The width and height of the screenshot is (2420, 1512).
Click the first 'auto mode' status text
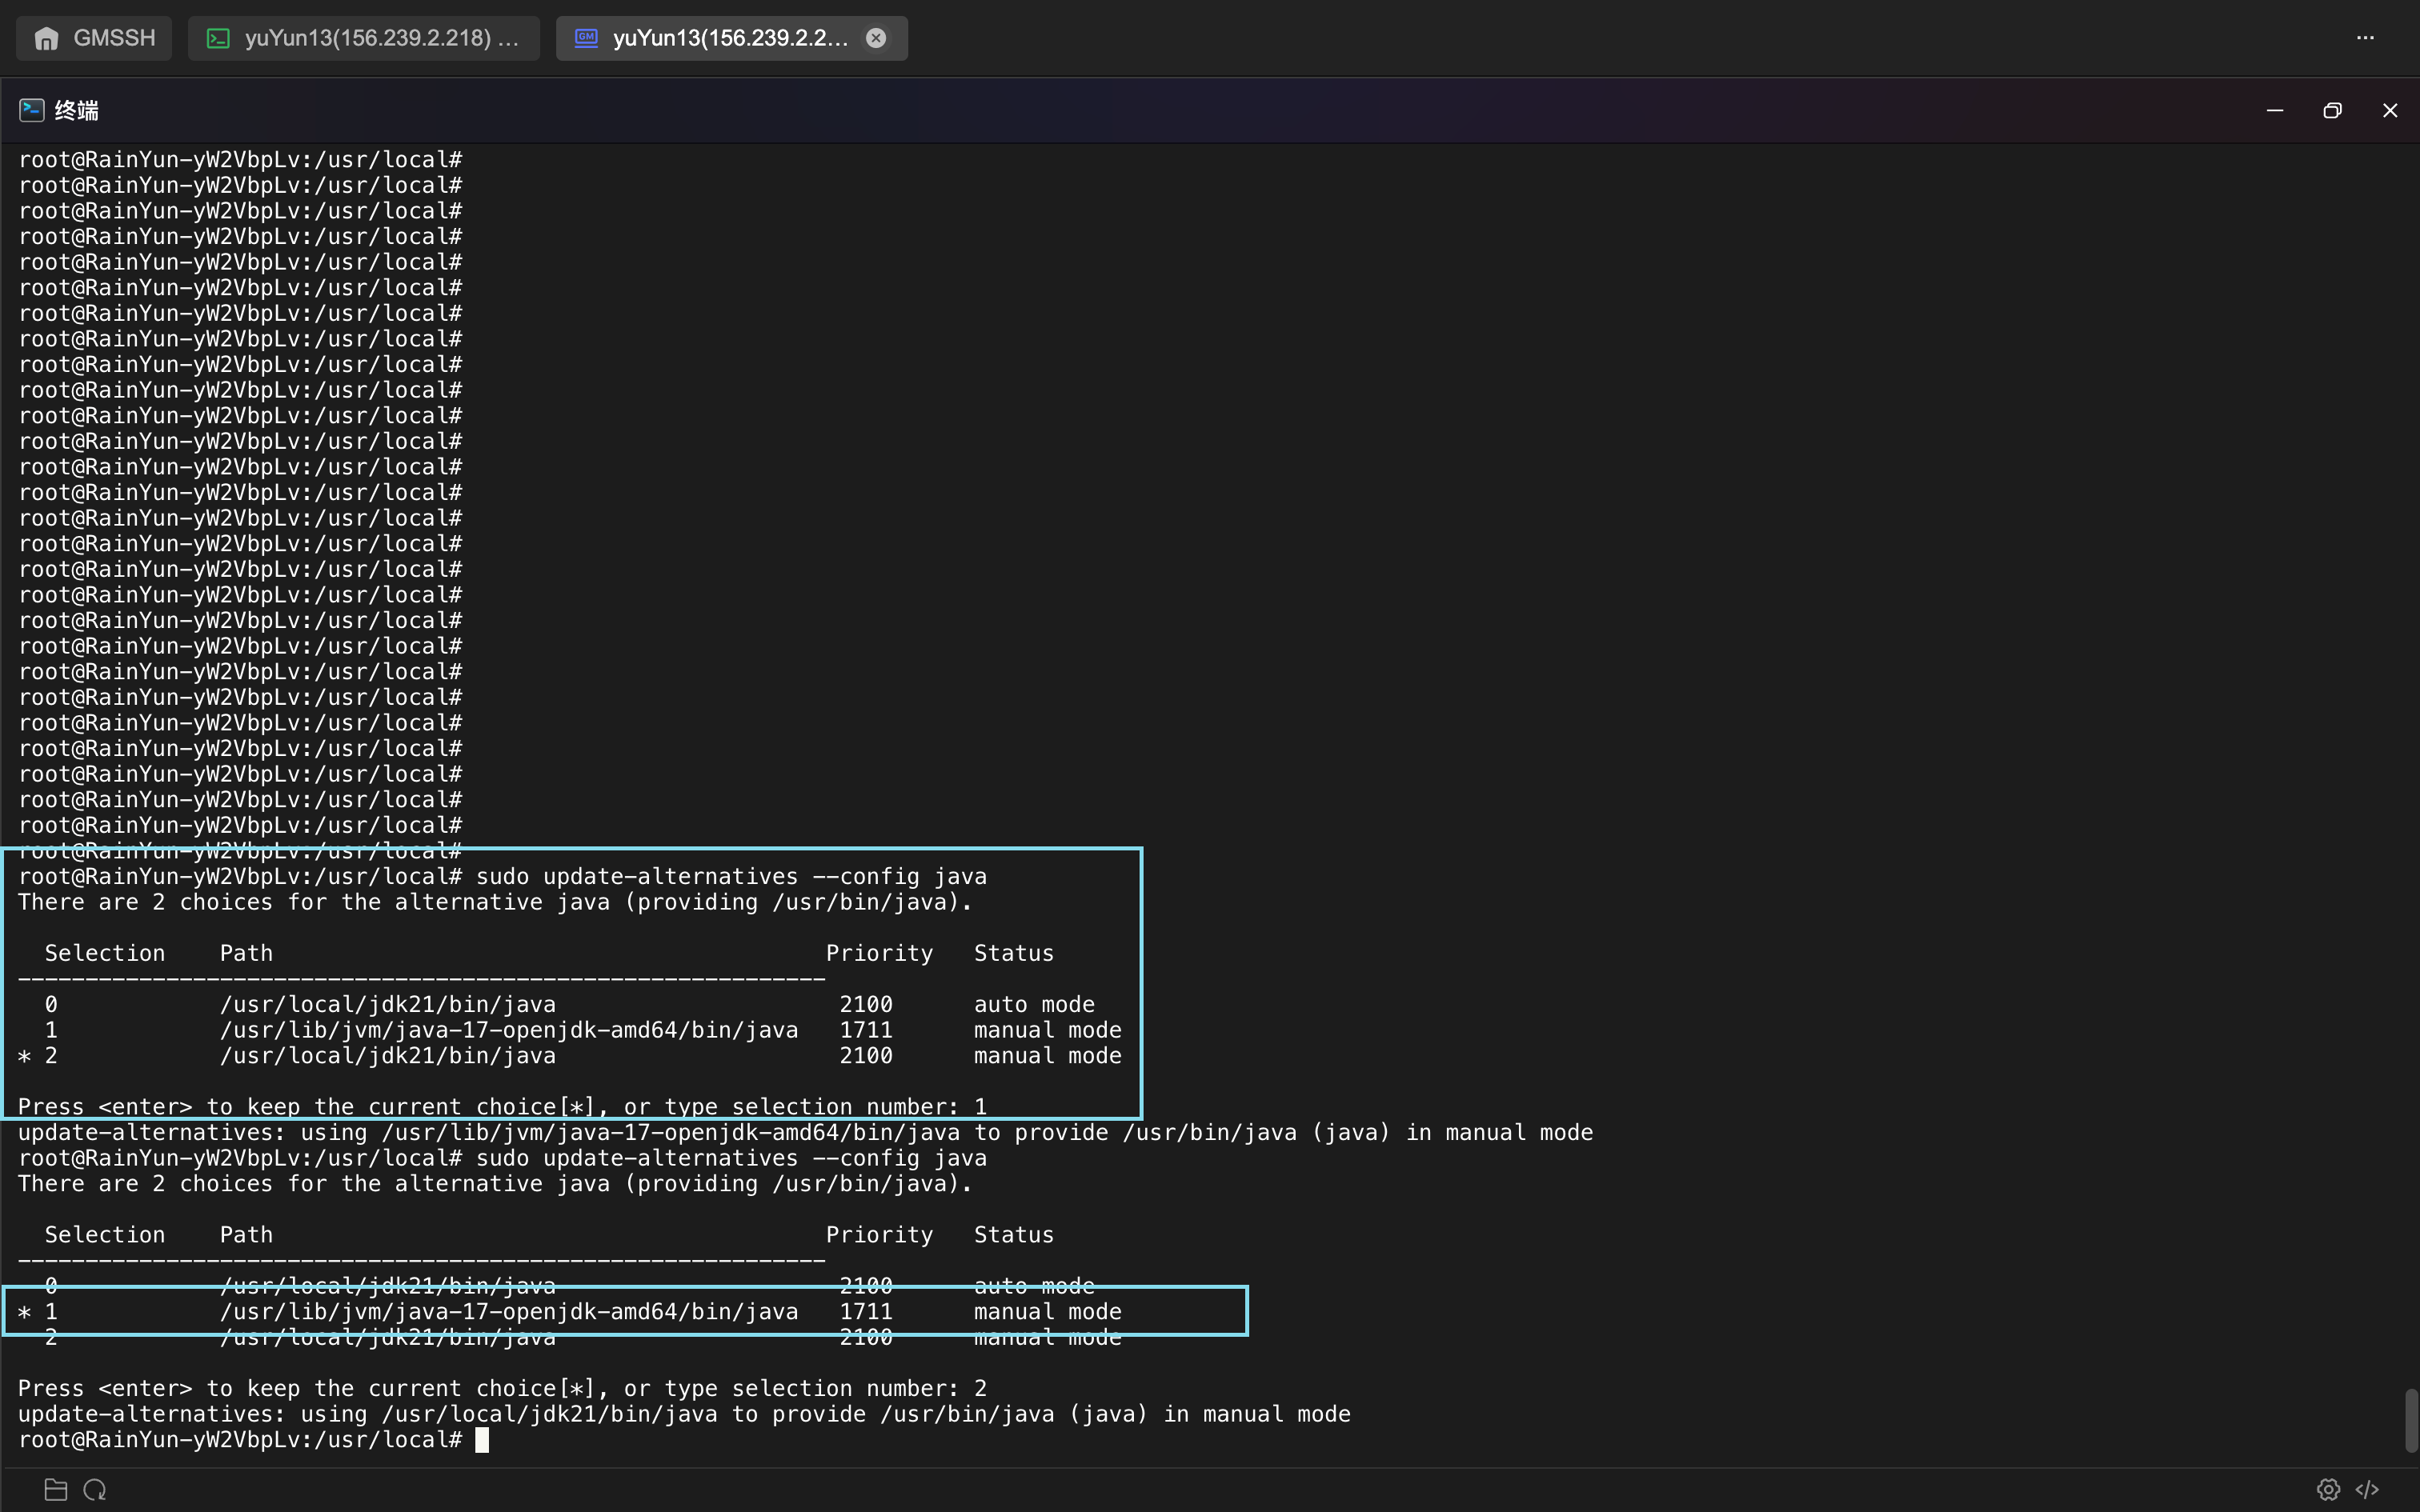tap(1034, 1005)
